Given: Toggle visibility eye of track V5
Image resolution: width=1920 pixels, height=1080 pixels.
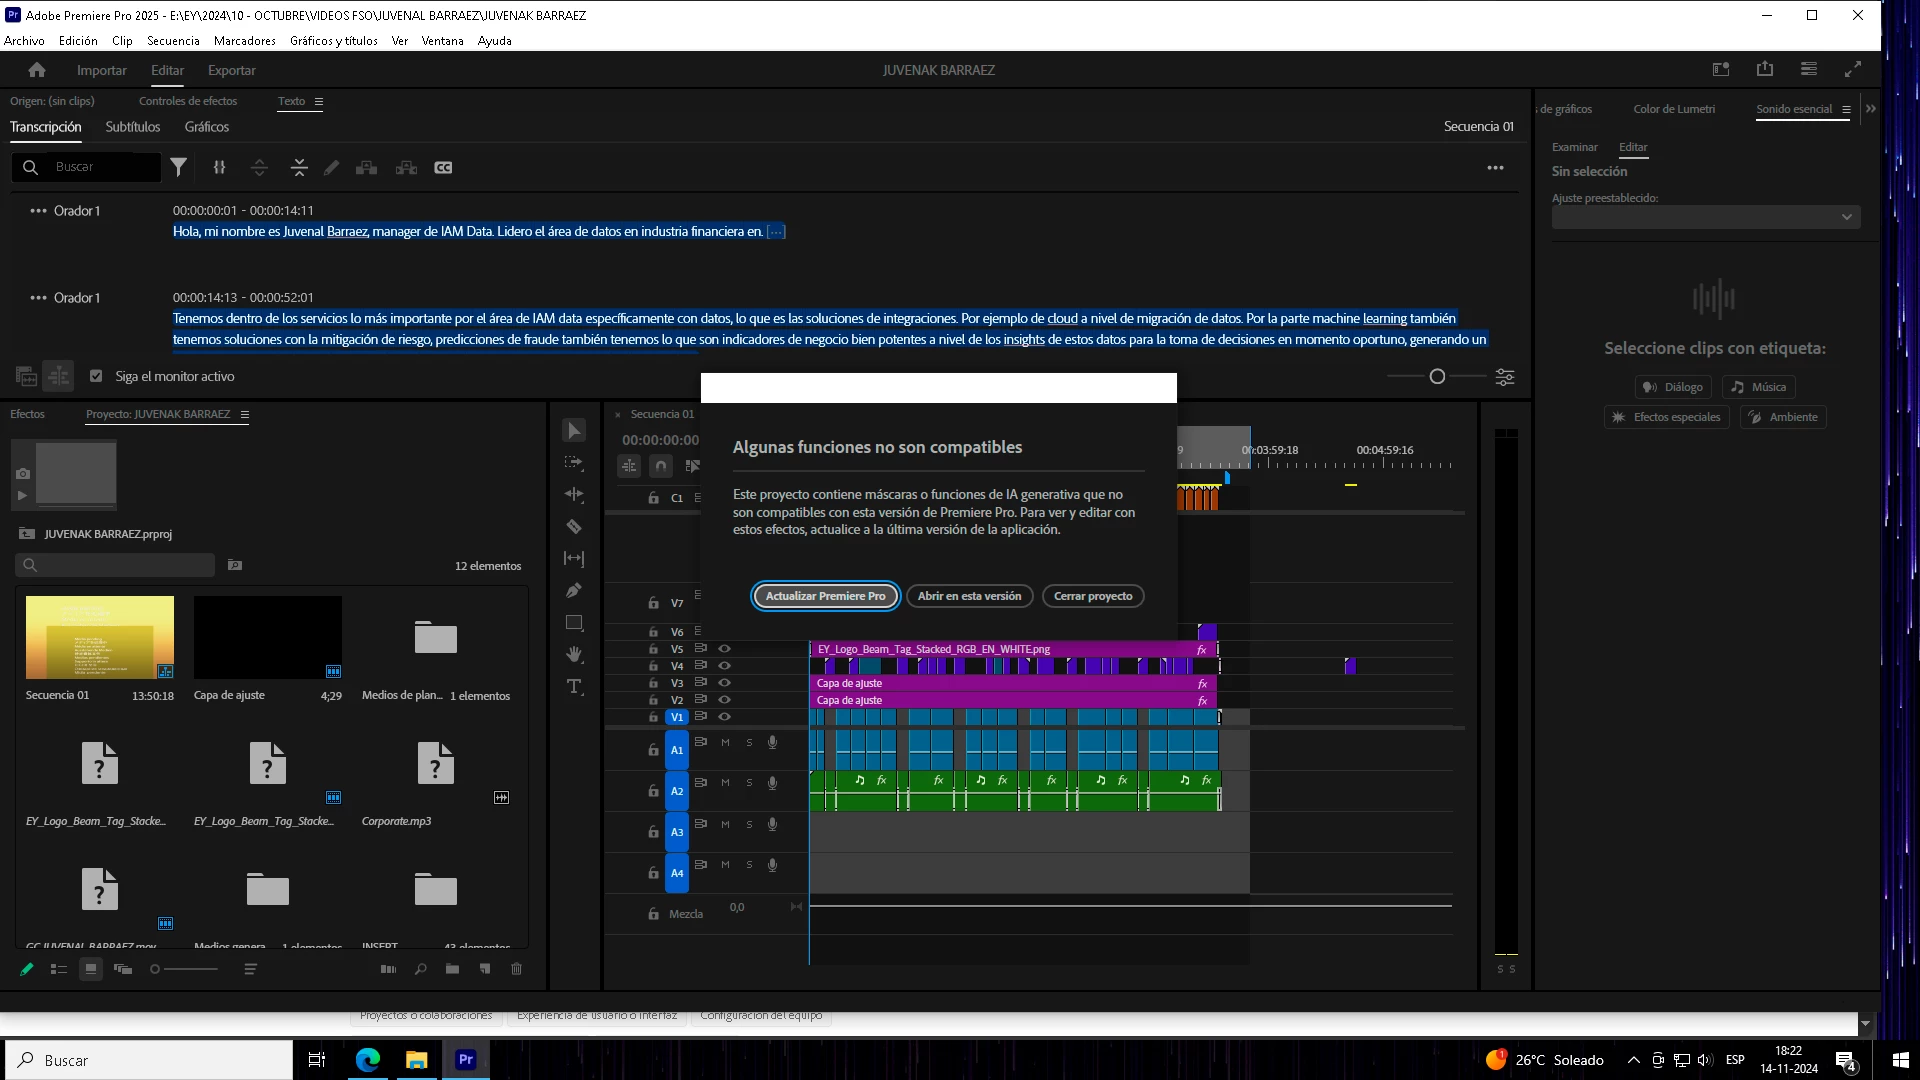Looking at the screenshot, I should click(x=725, y=649).
